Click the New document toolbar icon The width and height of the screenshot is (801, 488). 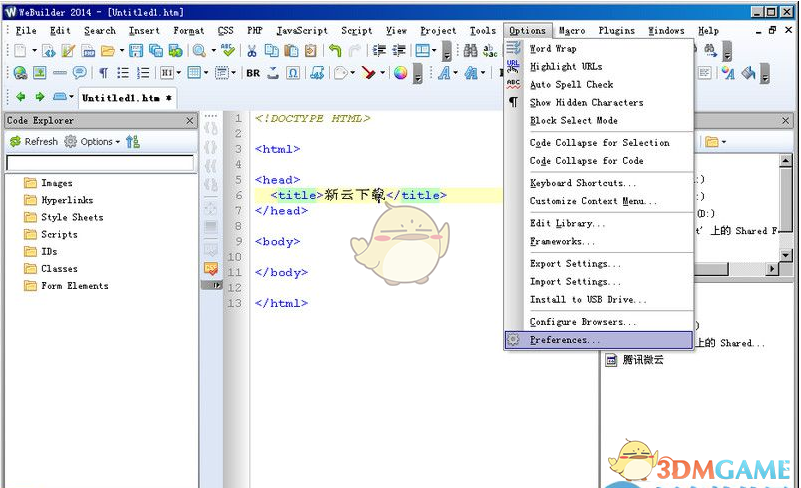click(x=20, y=50)
